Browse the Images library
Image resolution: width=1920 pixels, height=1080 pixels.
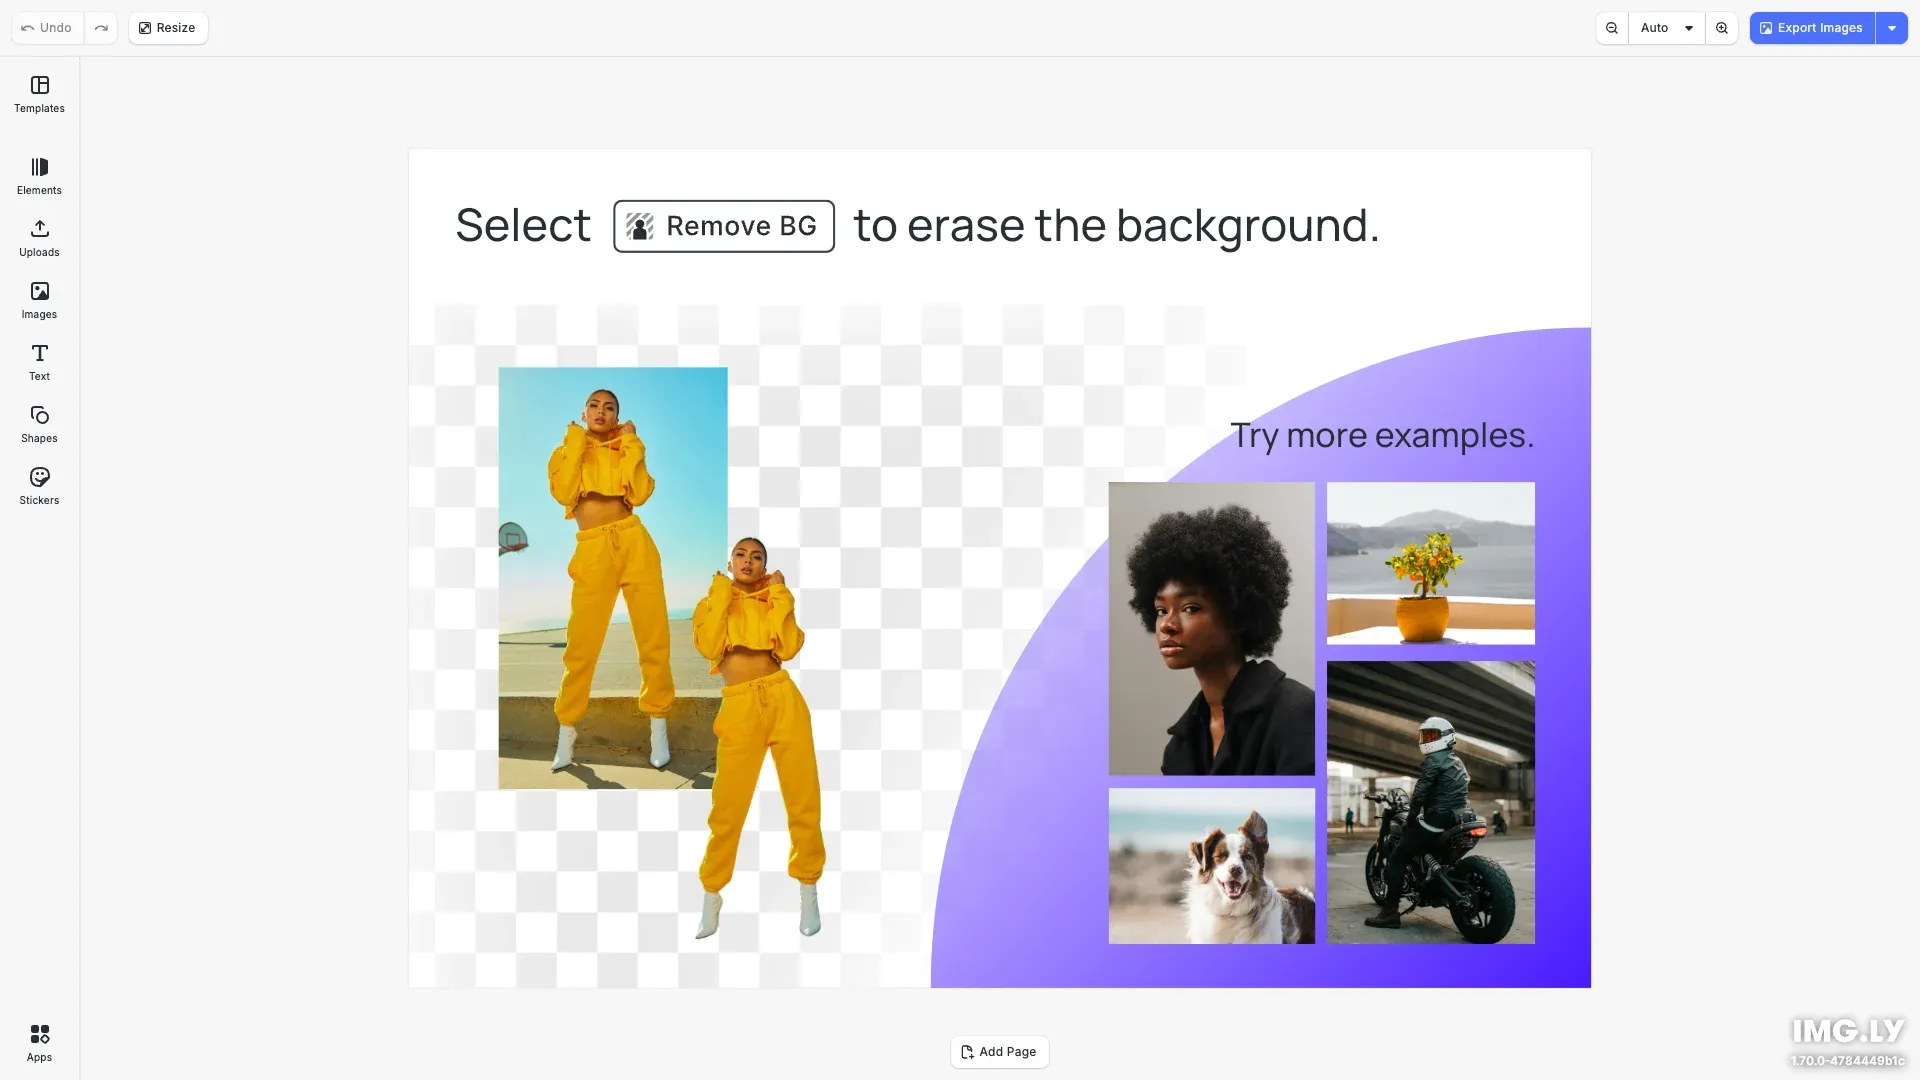tap(39, 300)
